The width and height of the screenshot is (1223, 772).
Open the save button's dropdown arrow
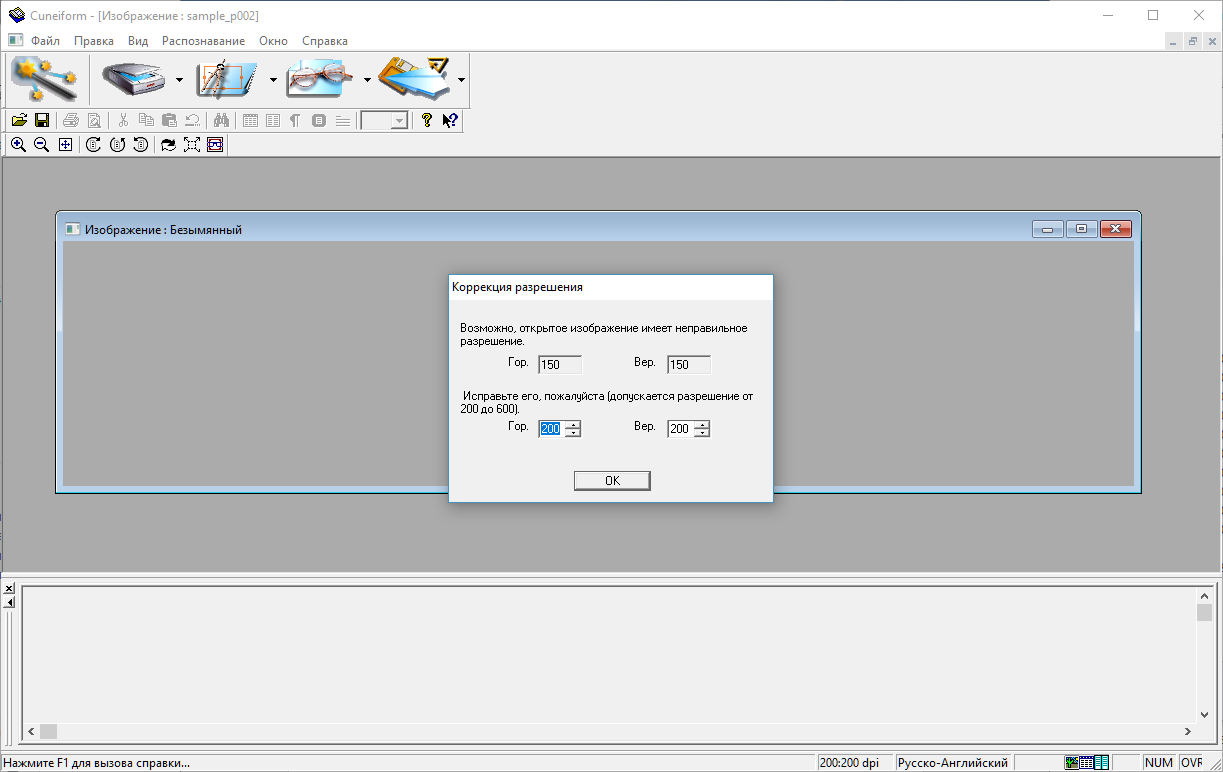(461, 80)
